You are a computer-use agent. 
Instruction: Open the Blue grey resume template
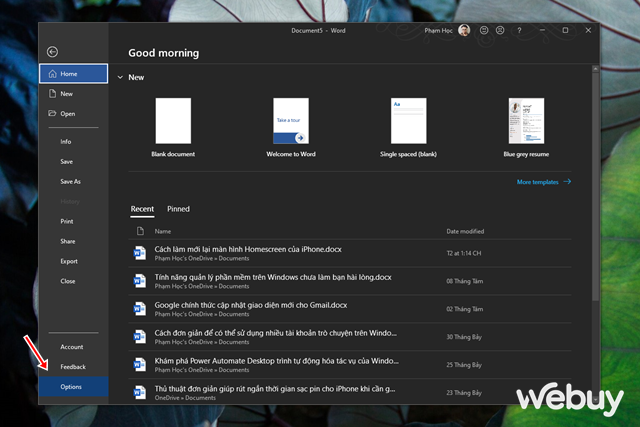coord(525,123)
